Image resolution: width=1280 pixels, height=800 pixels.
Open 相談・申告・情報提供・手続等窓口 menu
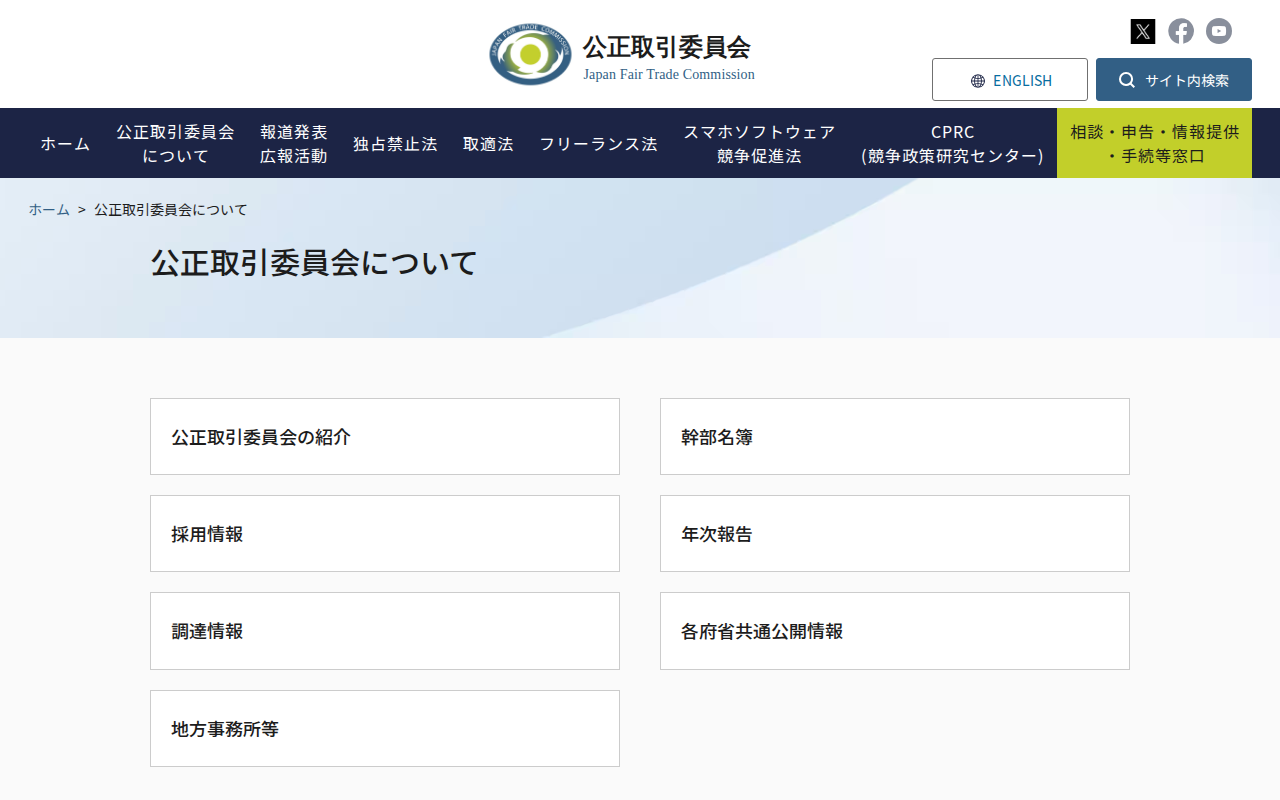coord(1154,144)
